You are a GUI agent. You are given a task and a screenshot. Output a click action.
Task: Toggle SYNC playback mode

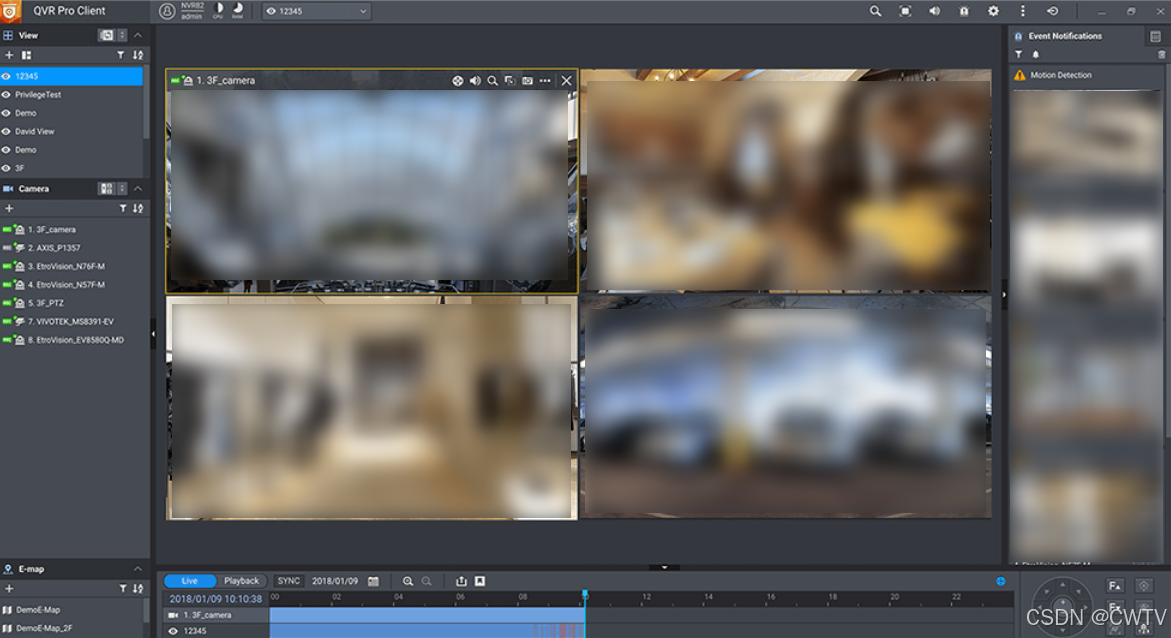288,581
